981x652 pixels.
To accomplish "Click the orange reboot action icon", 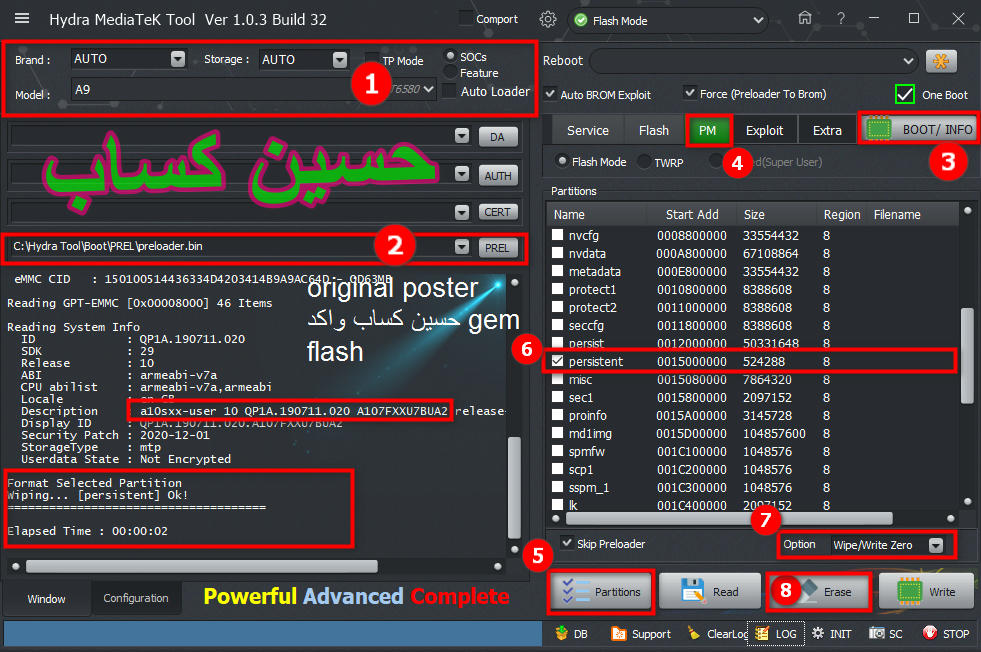I will [941, 61].
